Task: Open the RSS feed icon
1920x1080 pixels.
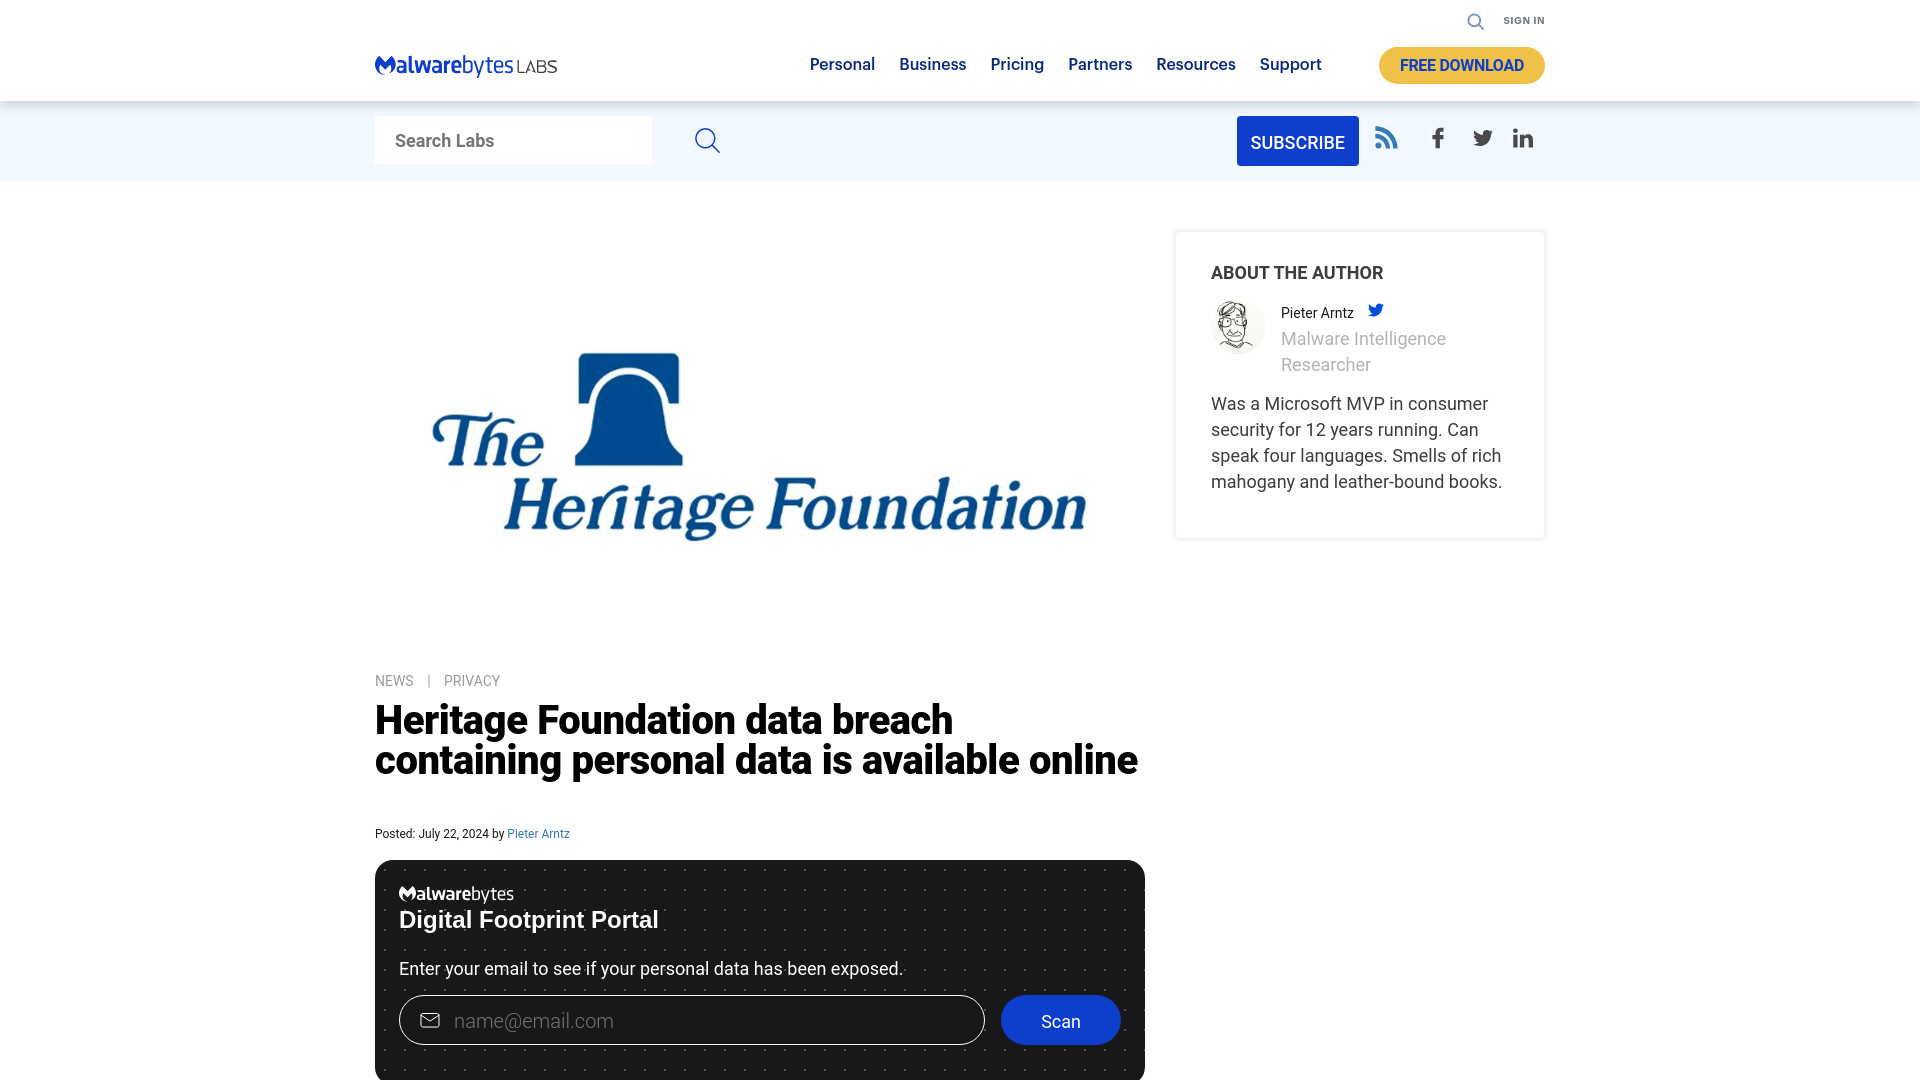Action: coord(1386,138)
